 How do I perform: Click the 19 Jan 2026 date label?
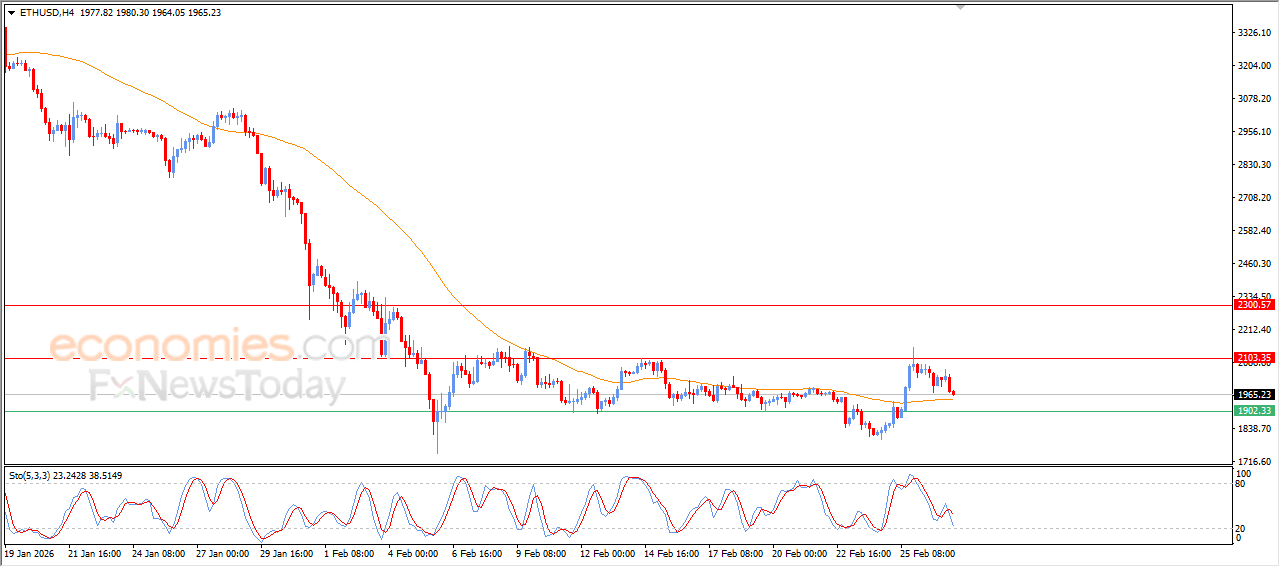point(30,553)
